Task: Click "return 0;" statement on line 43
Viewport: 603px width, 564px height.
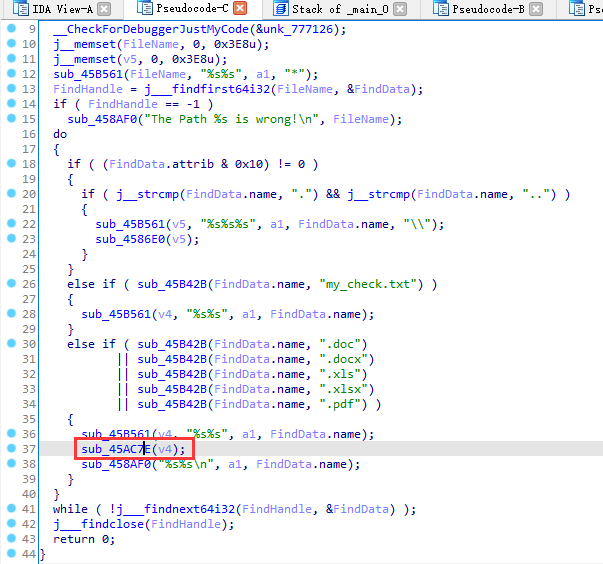Action: point(84,539)
